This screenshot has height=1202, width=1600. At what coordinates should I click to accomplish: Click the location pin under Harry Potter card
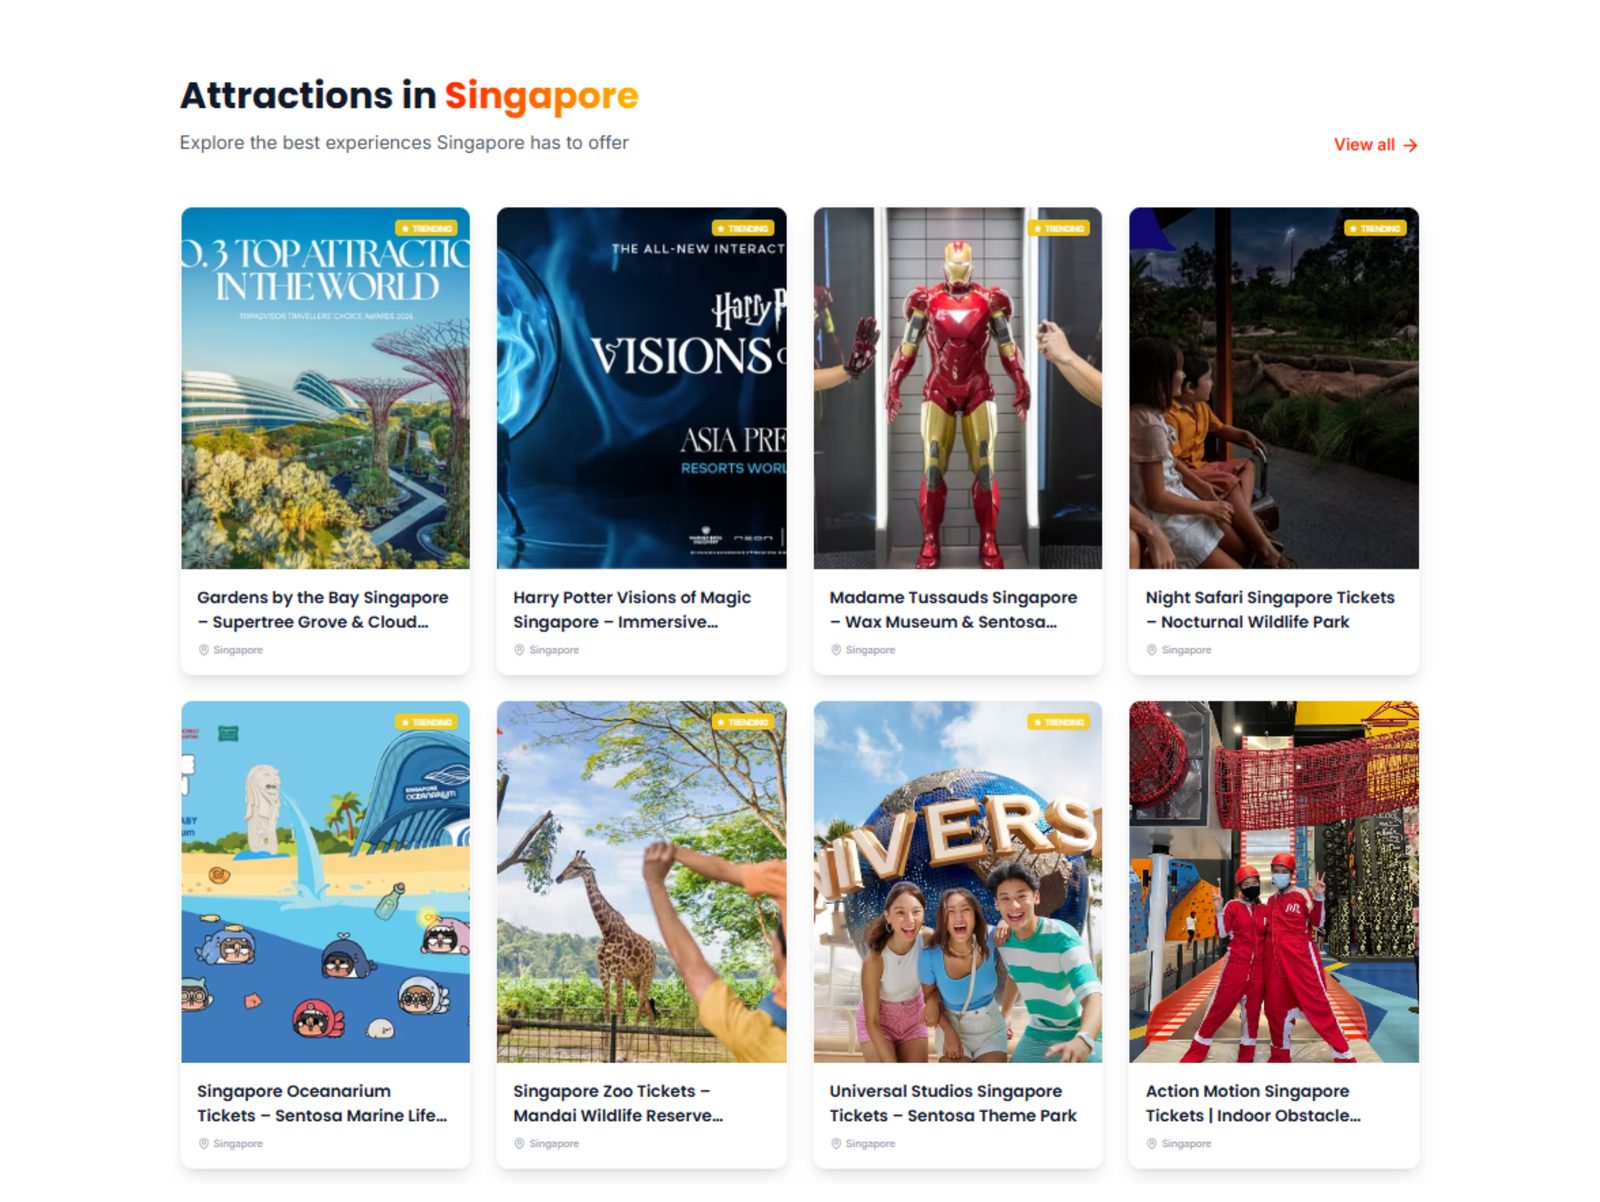519,650
